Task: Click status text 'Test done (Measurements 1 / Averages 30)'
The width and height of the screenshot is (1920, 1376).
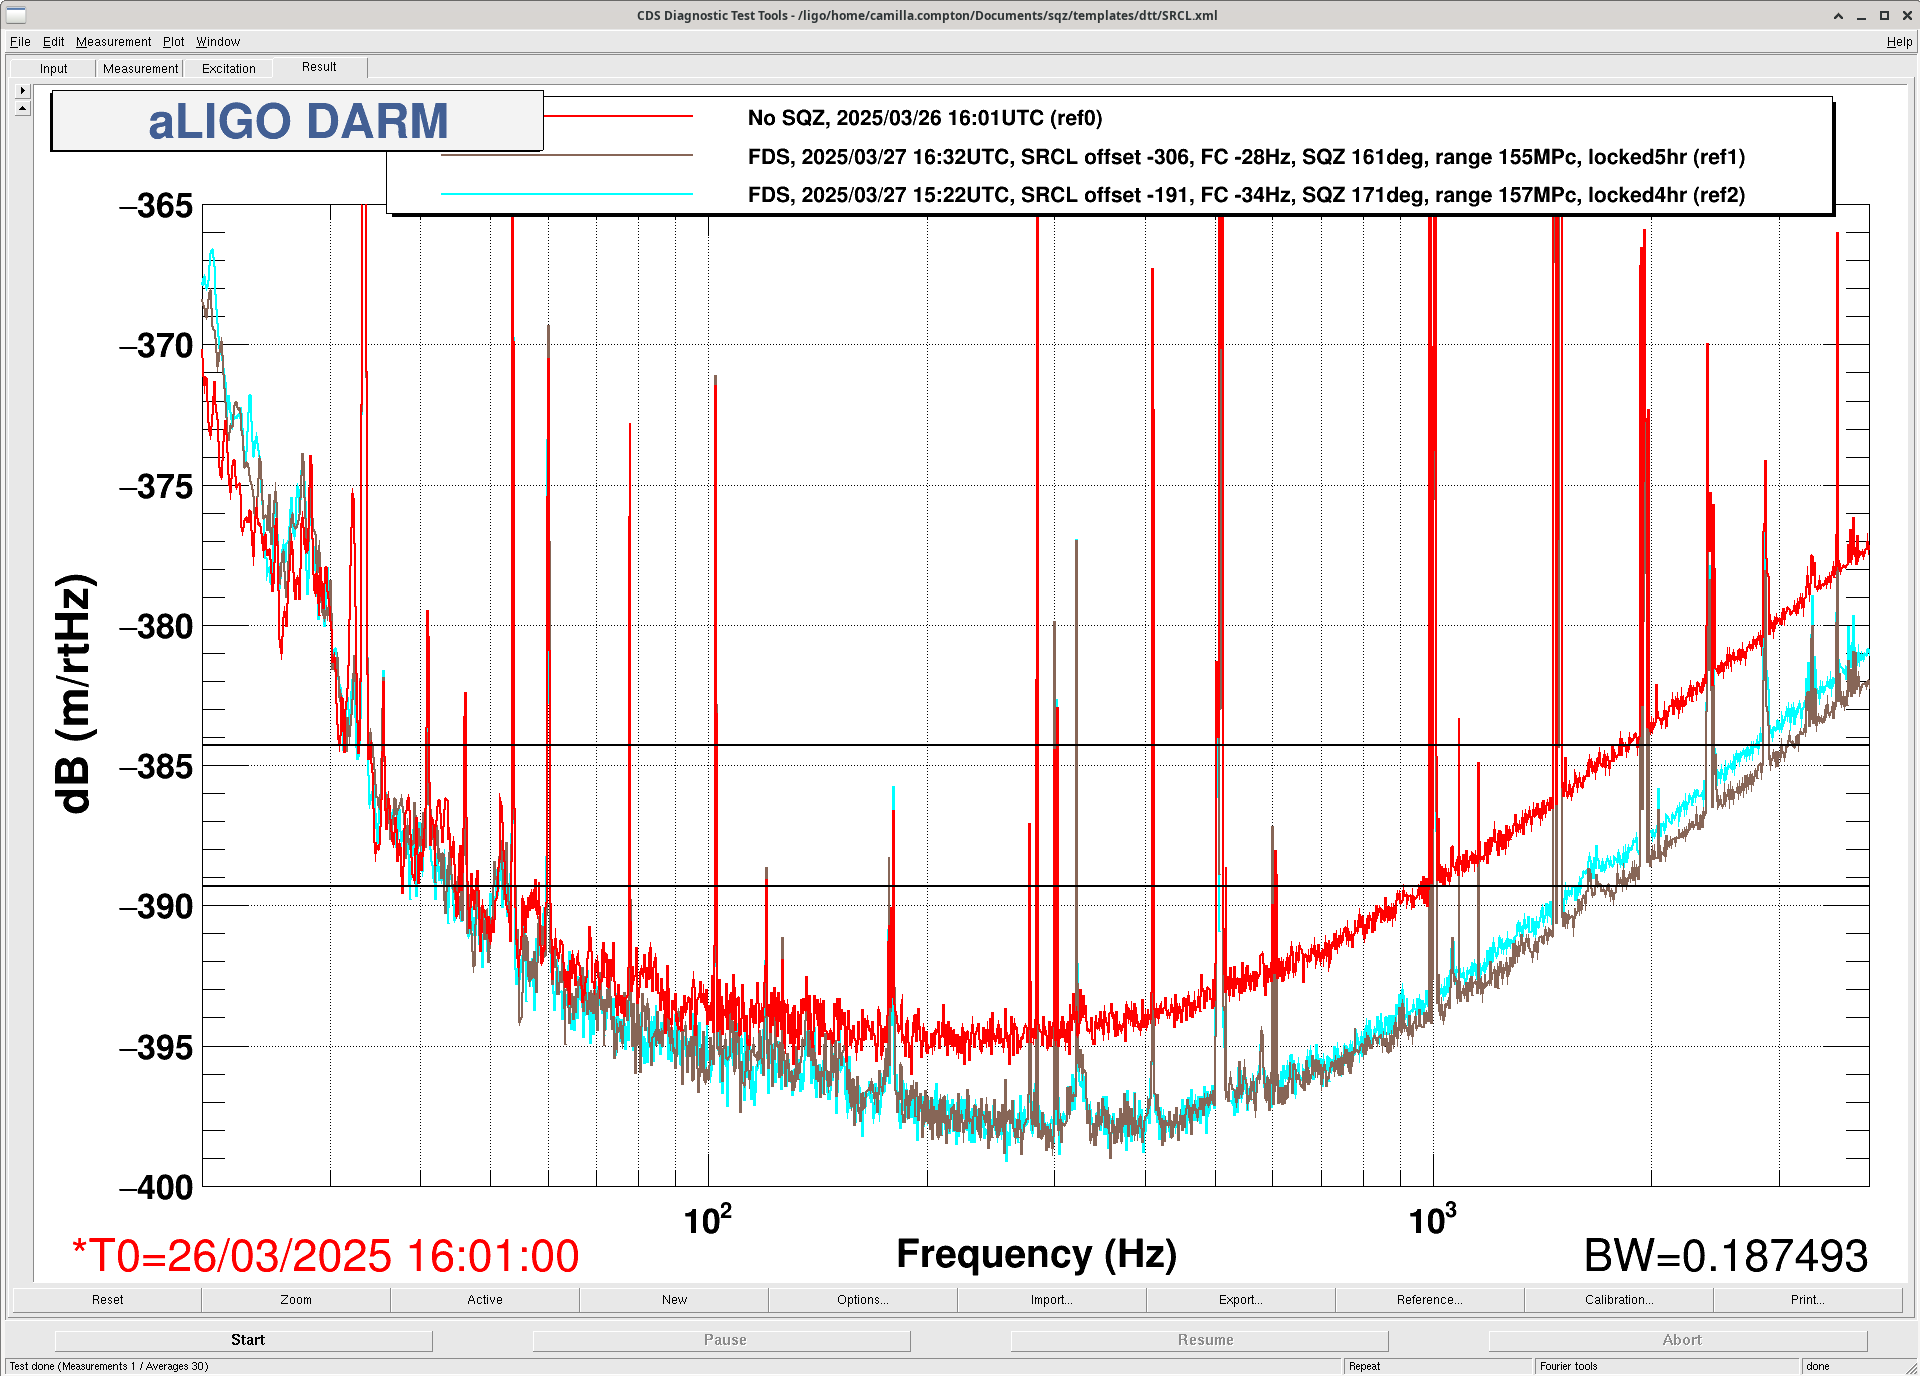Action: tap(109, 1366)
